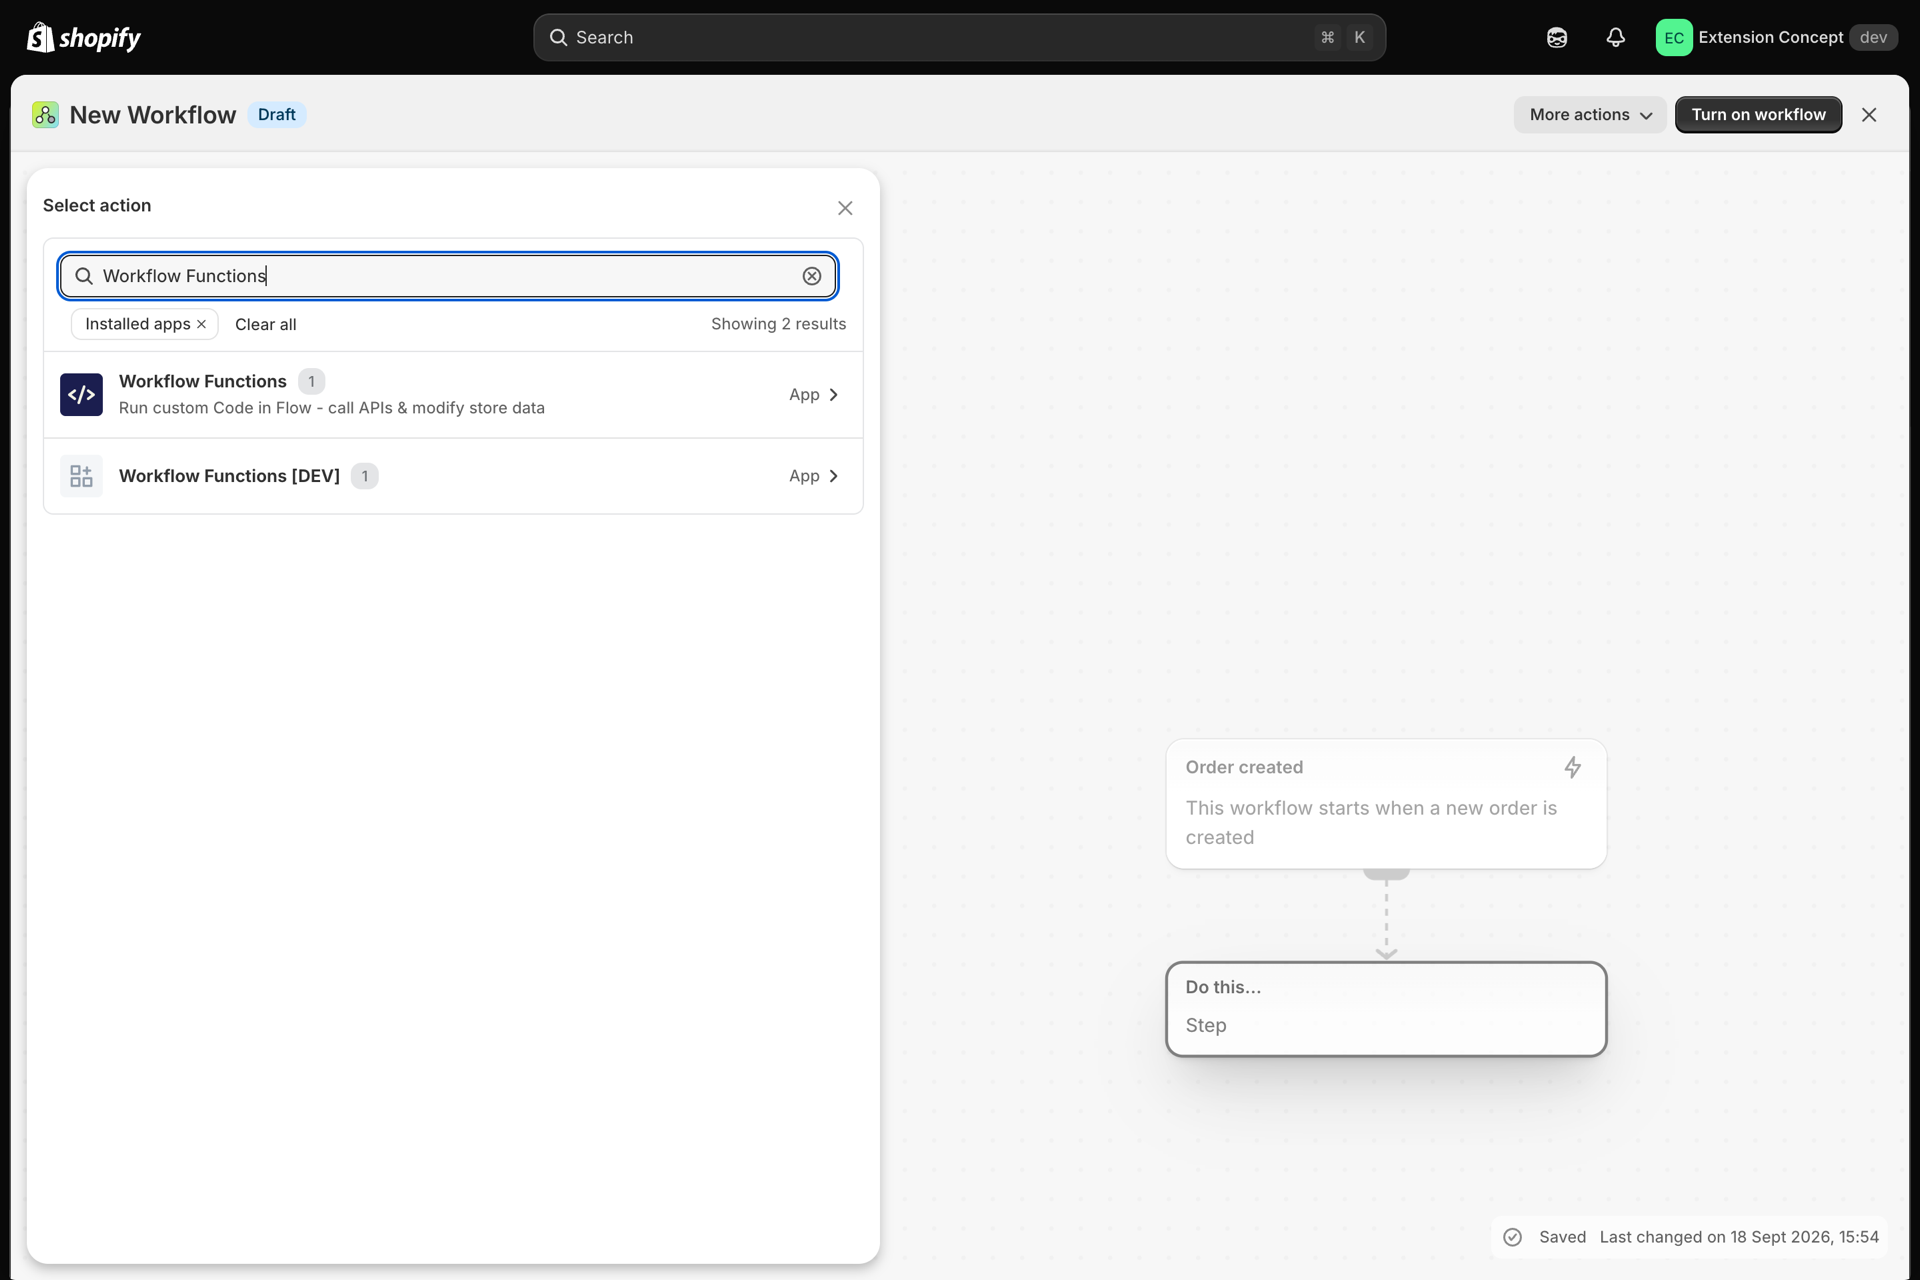Click the Select action heading
Image resolution: width=1920 pixels, height=1280 pixels.
point(97,205)
